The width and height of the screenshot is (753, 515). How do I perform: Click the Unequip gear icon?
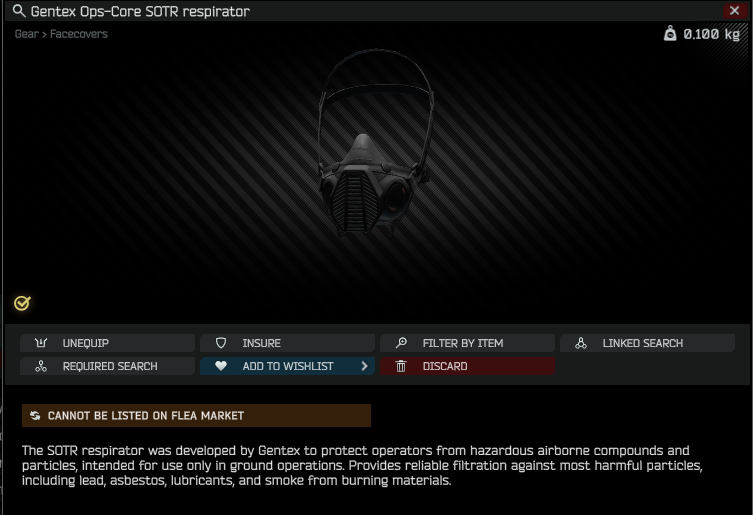(x=41, y=343)
